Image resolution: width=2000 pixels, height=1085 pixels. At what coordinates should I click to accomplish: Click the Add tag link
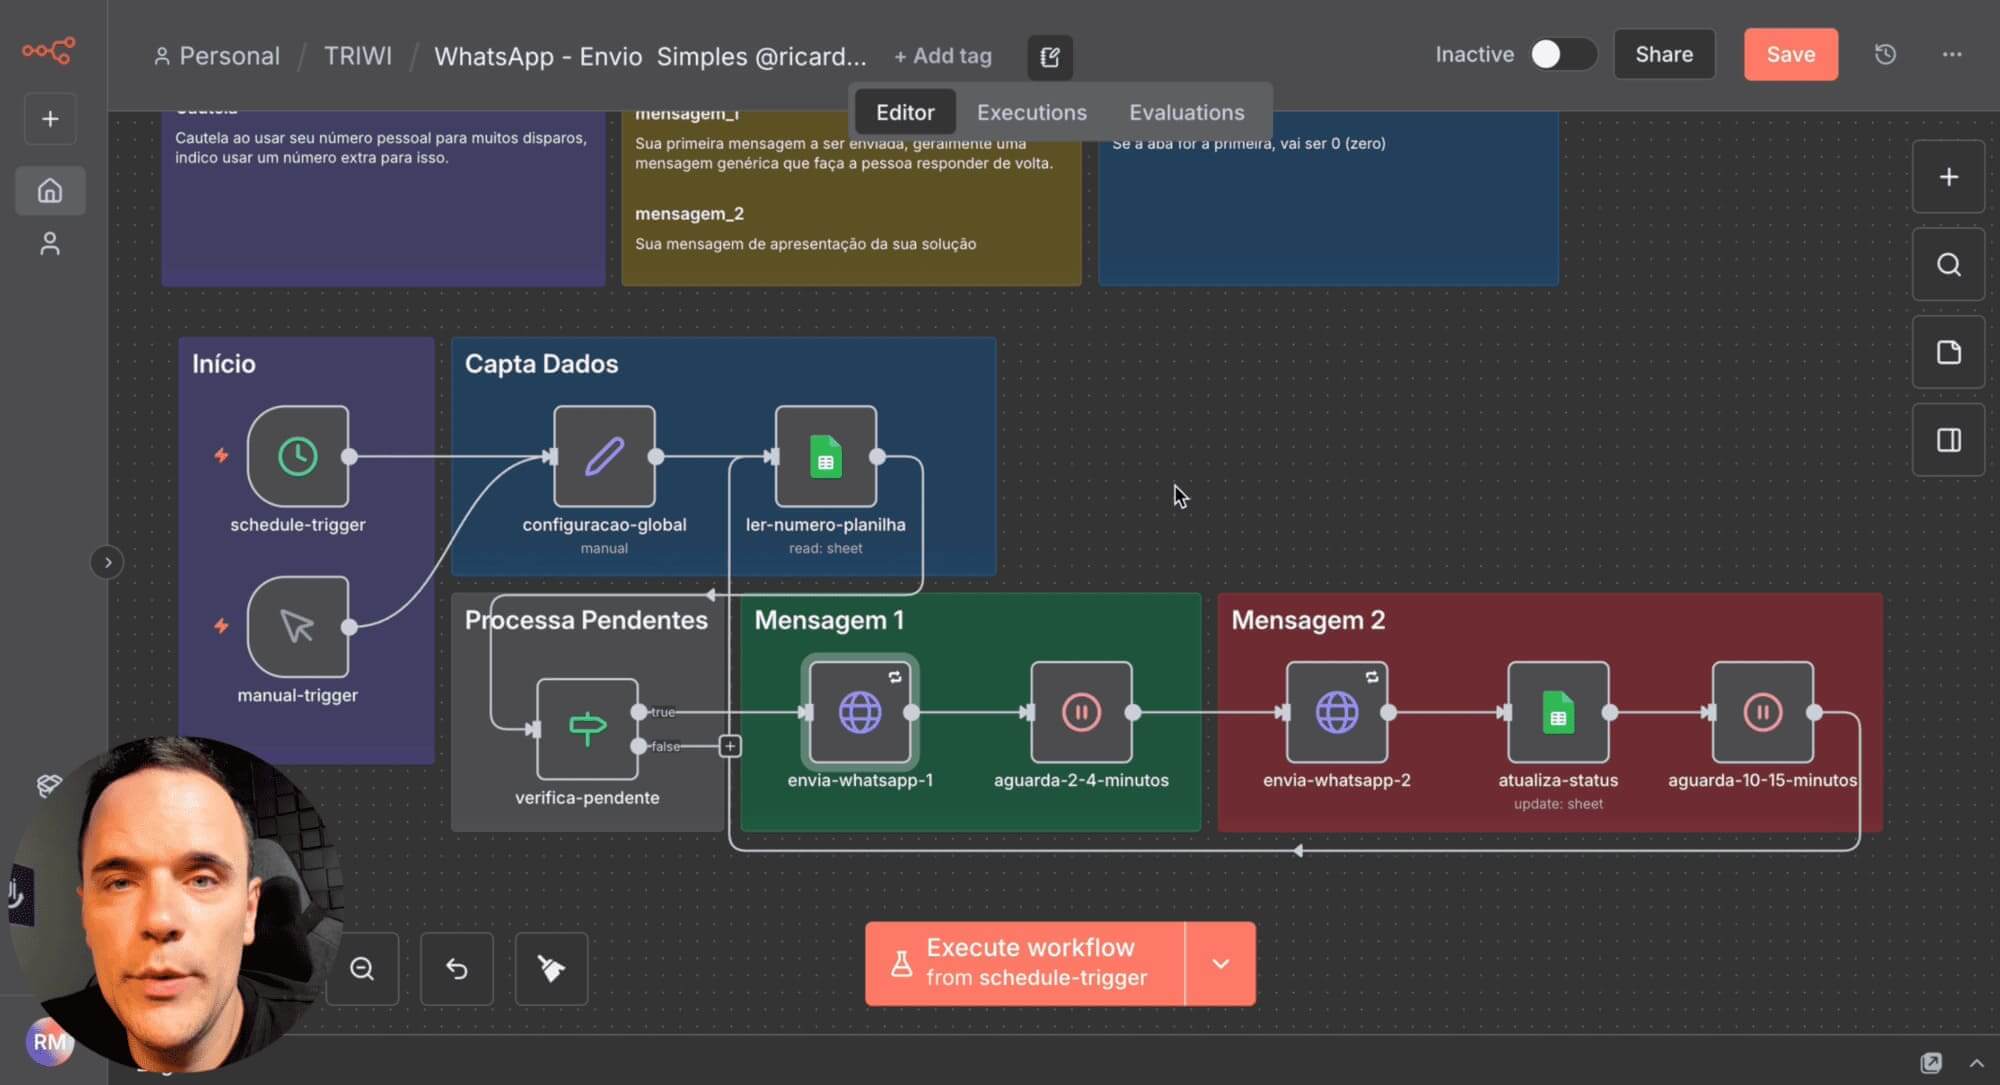[942, 56]
